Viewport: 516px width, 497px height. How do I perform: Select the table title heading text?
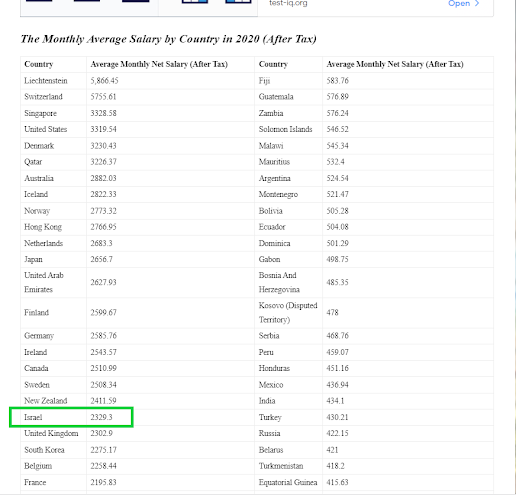[x=168, y=39]
